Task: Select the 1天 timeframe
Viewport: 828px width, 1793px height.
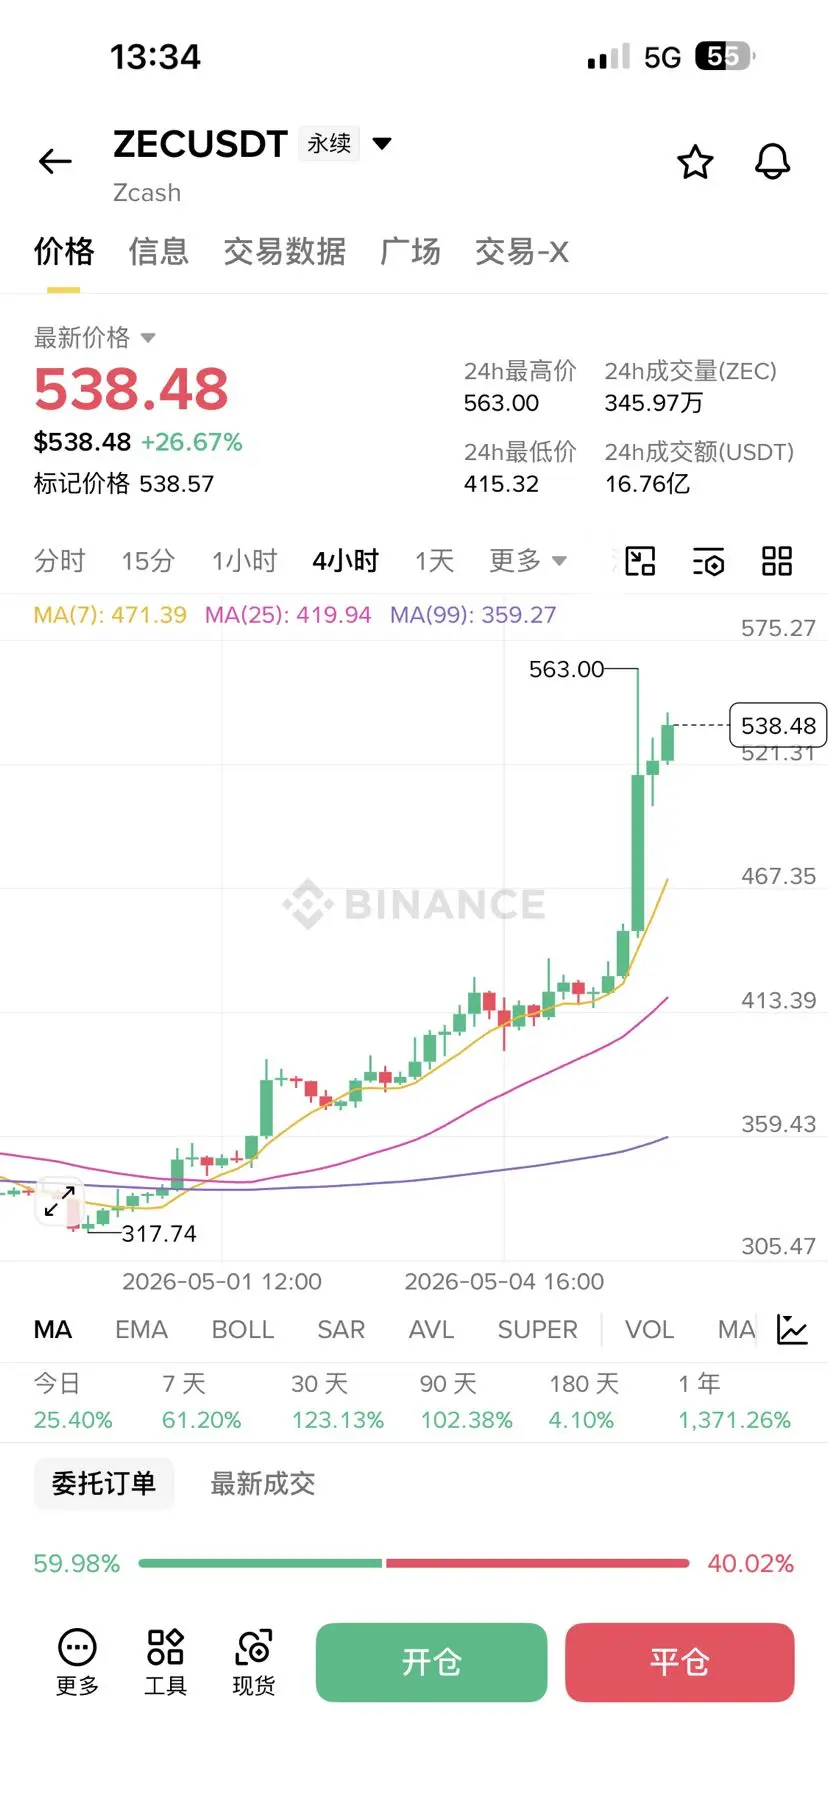Action: (435, 561)
